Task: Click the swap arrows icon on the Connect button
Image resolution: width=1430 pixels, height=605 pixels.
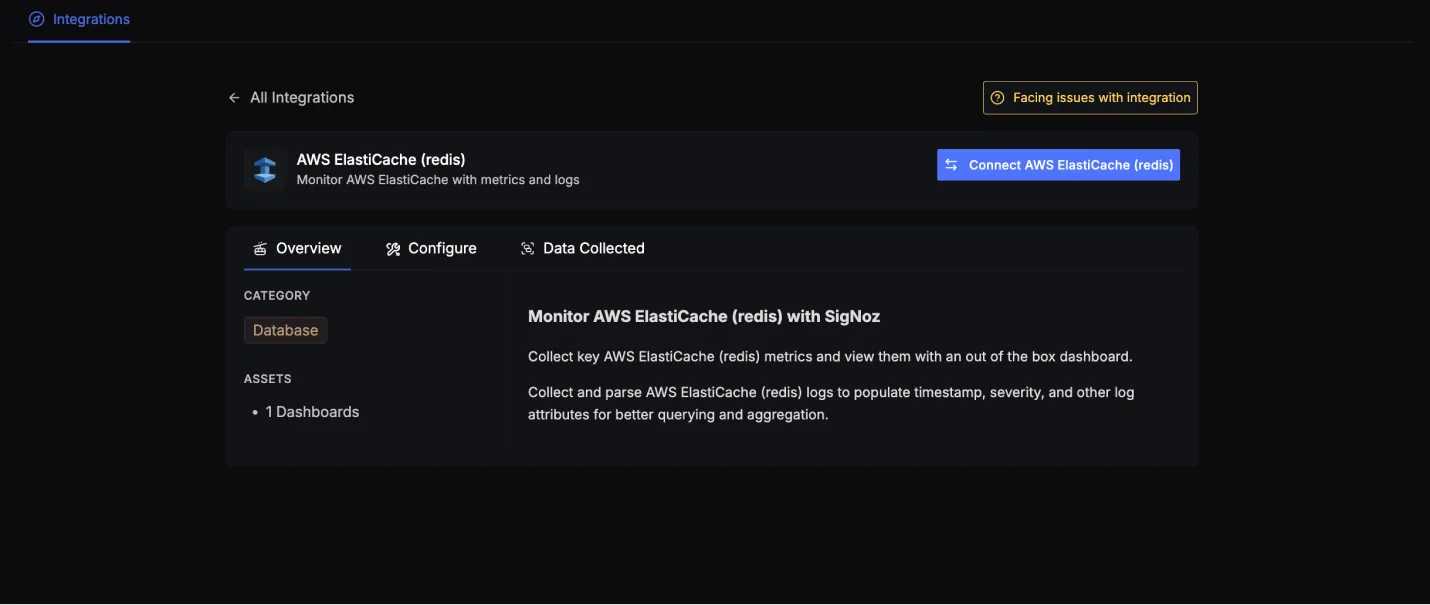Action: pos(951,165)
